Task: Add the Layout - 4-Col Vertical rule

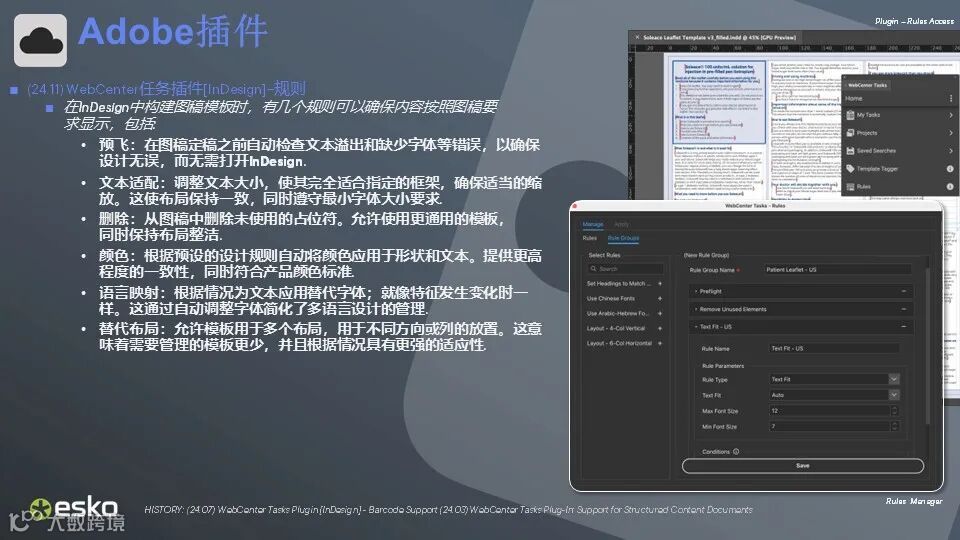Action: (x=660, y=328)
